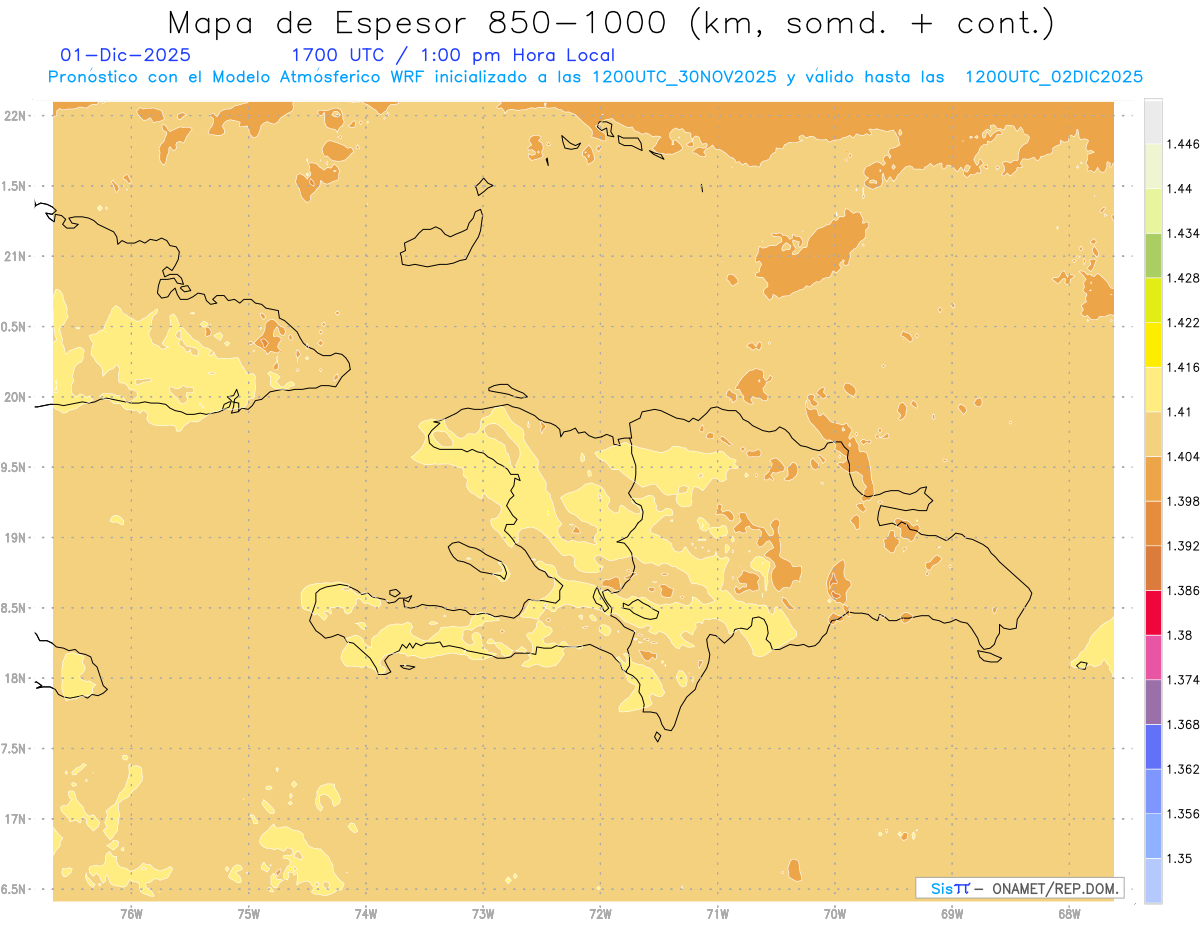Click the longitude label '68W'

(1069, 914)
